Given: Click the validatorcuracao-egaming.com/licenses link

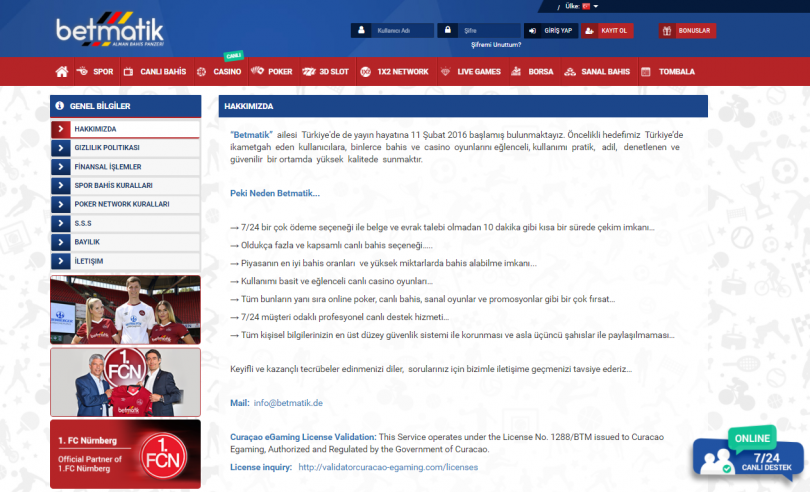Looking at the screenshot, I should pyautogui.click(x=388, y=467).
